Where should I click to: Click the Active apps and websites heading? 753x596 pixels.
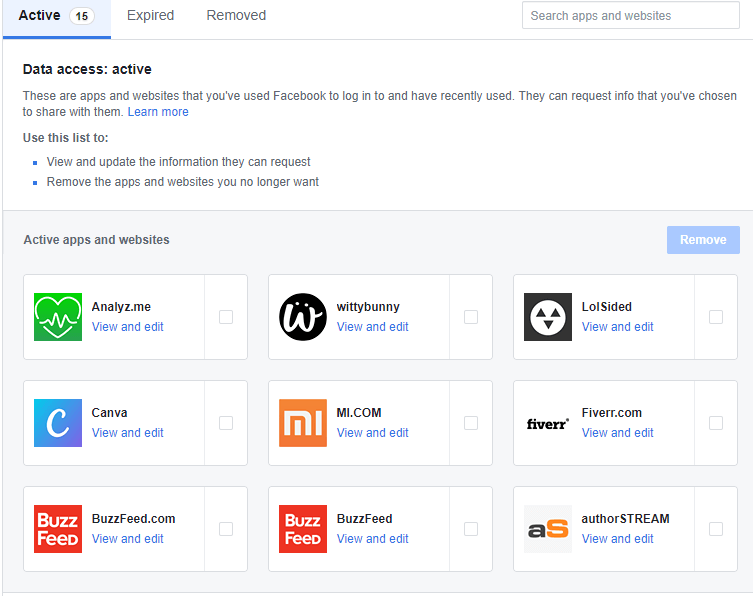point(97,240)
